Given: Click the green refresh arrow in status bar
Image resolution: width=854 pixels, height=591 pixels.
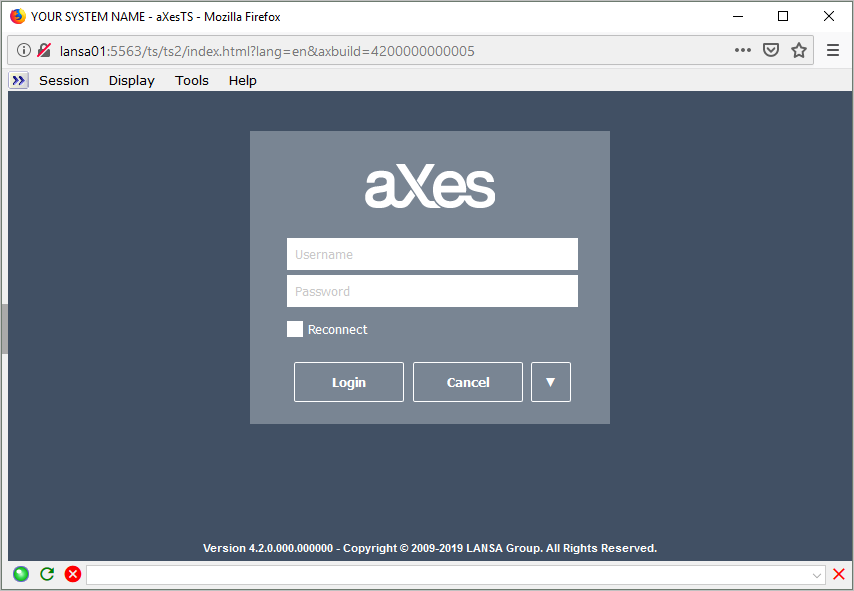Looking at the screenshot, I should click(x=47, y=574).
